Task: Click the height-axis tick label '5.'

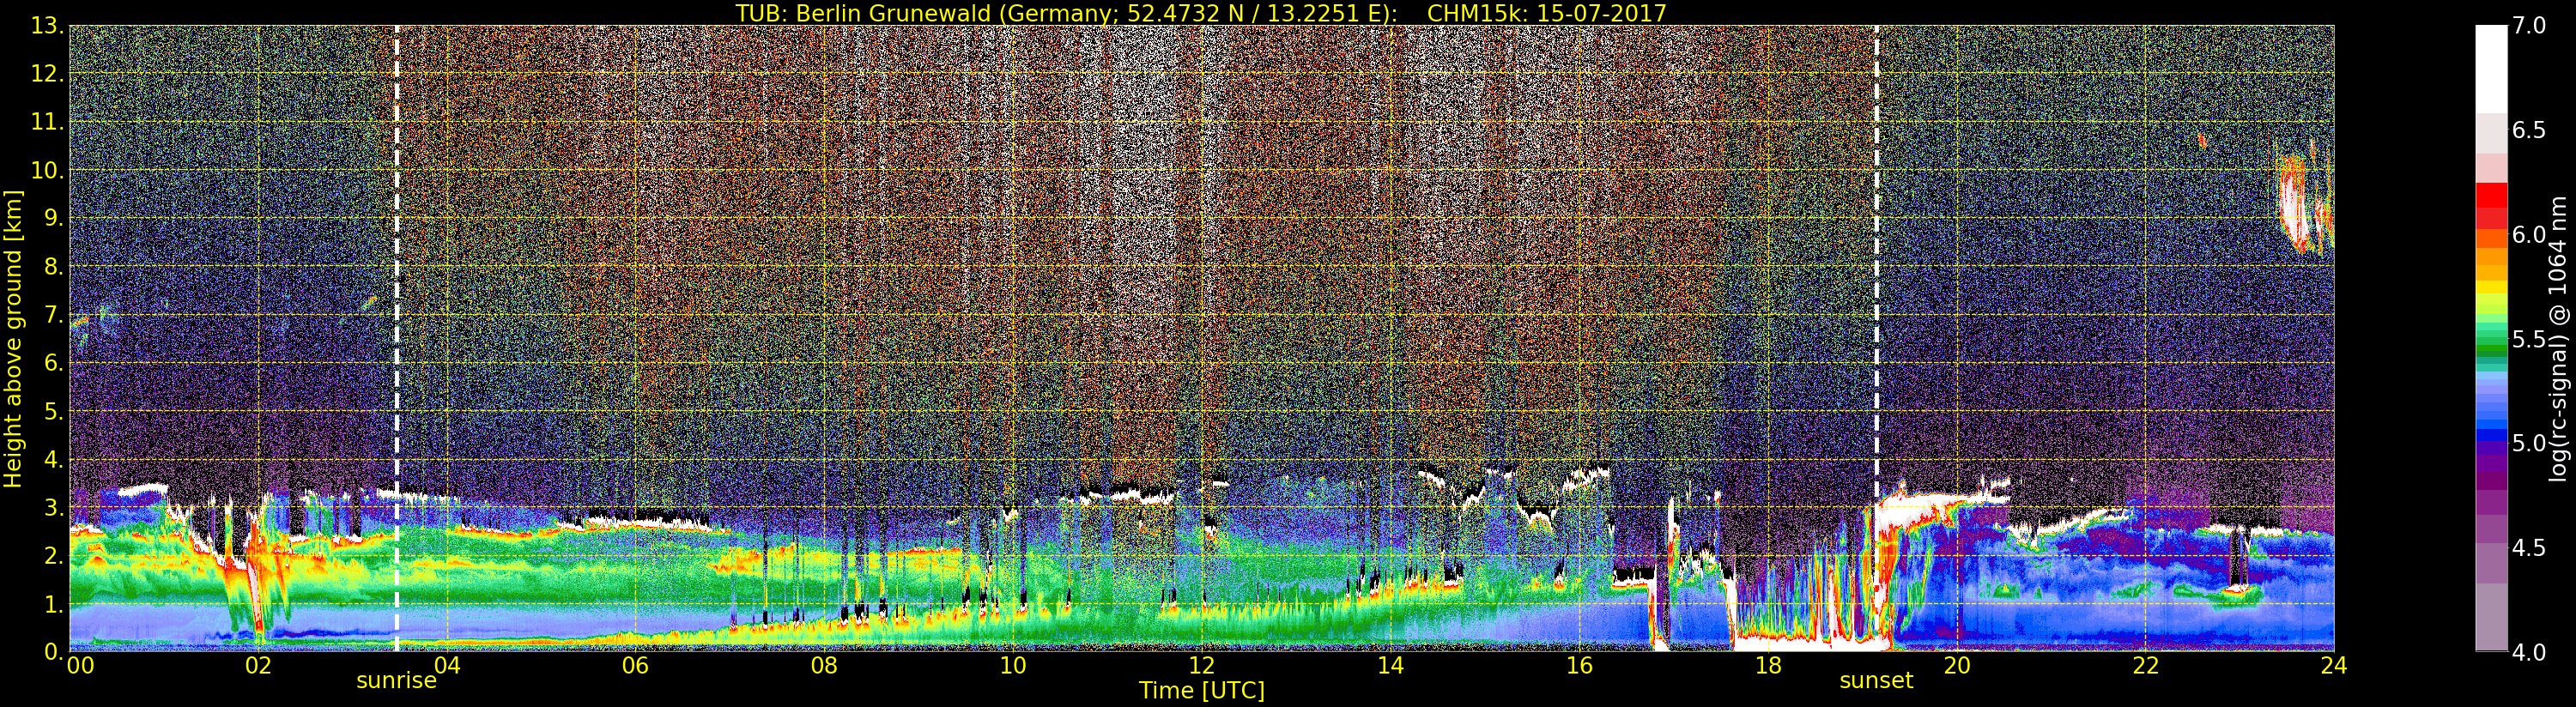Action: (x=54, y=411)
